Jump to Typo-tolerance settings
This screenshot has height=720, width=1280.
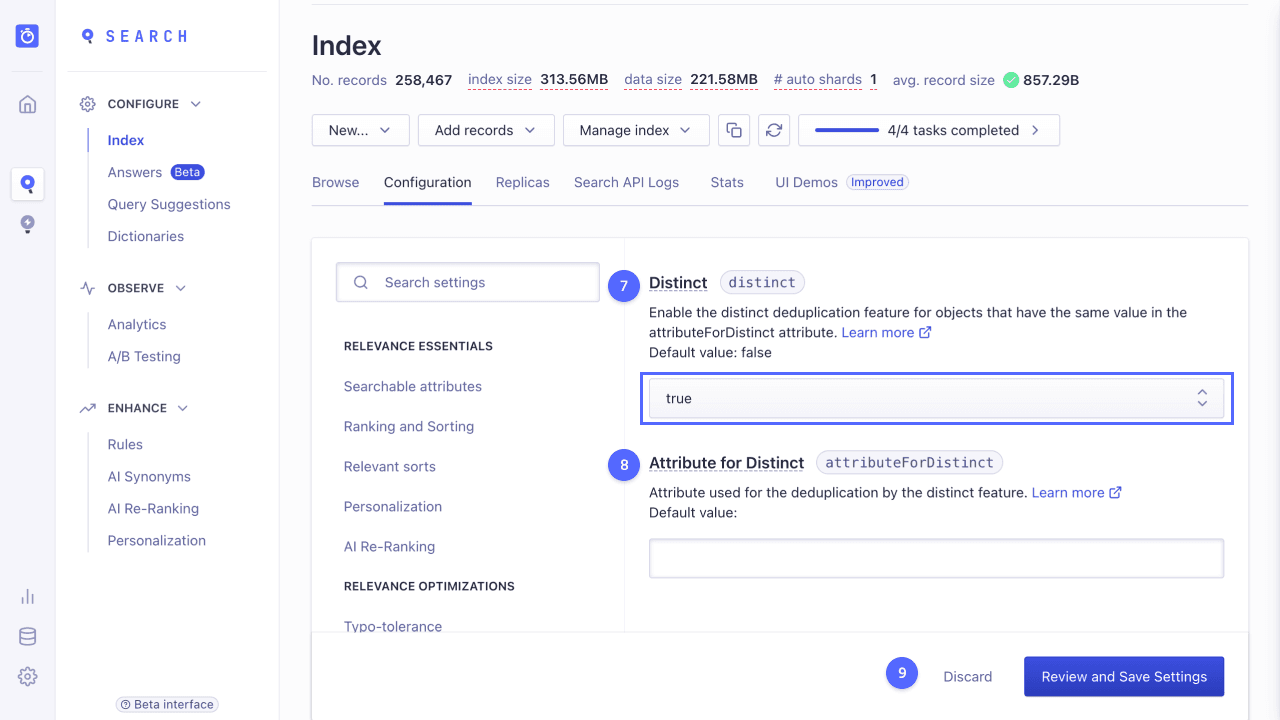pos(393,626)
